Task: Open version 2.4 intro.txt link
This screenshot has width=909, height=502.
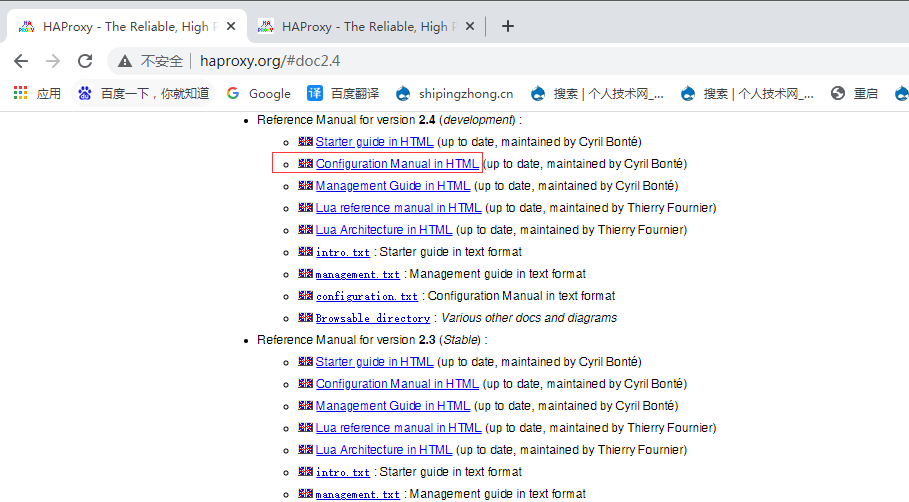Action: [x=343, y=252]
